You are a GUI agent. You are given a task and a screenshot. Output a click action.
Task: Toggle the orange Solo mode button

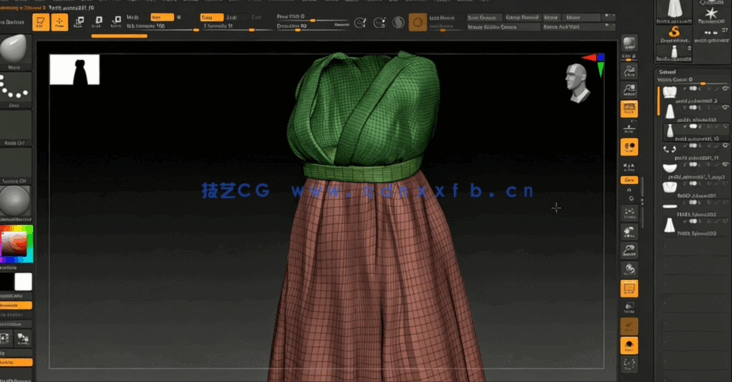629,346
